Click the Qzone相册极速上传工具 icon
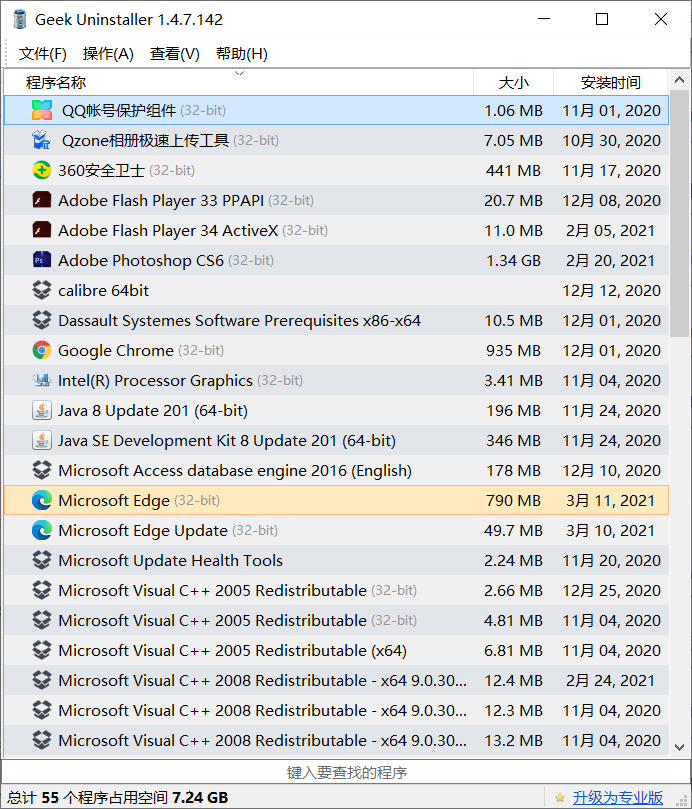The image size is (692, 809). tap(42, 140)
